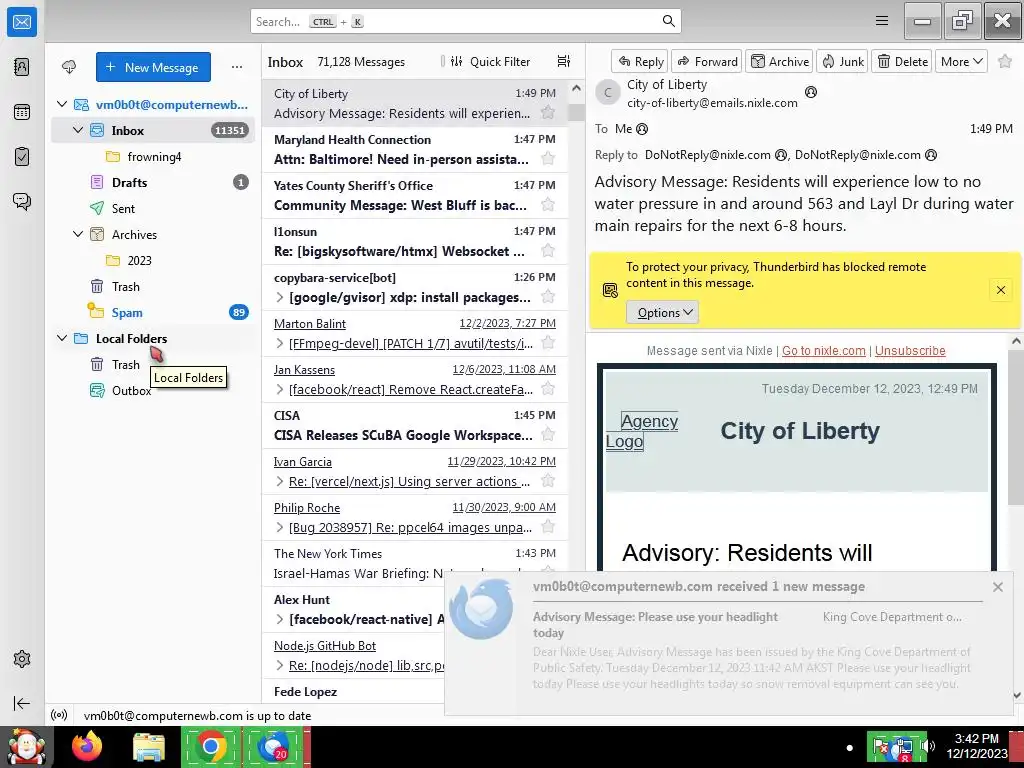Open the Go to nixle.com link
The height and width of the screenshot is (768, 1024).
coord(824,351)
